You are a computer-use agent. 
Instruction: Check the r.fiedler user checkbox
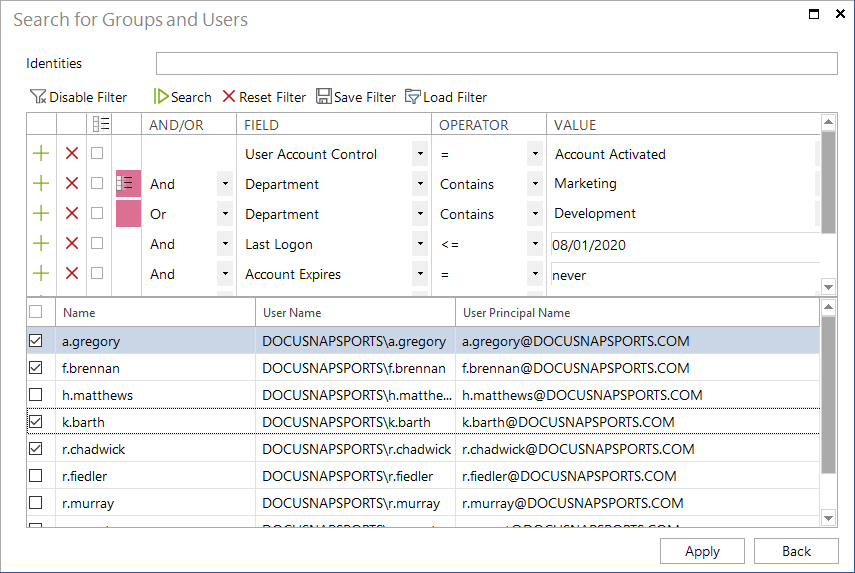(x=35, y=476)
